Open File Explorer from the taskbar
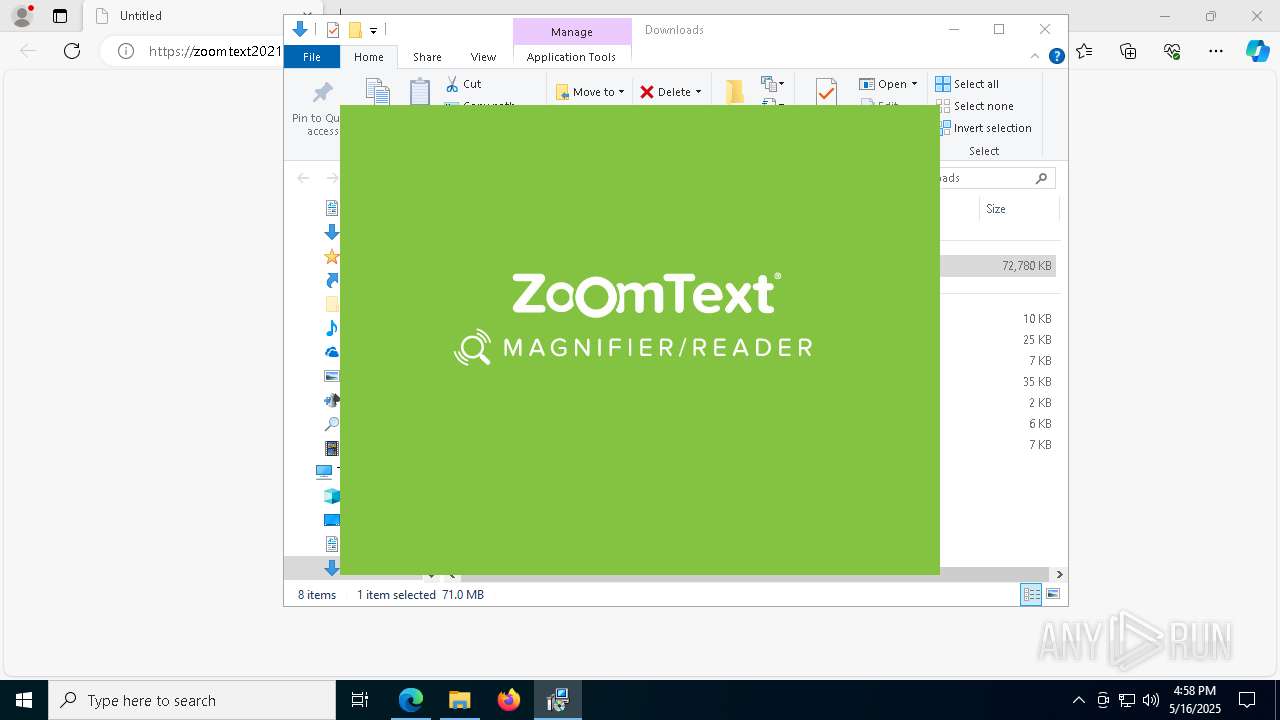The width and height of the screenshot is (1280, 720). tap(459, 700)
